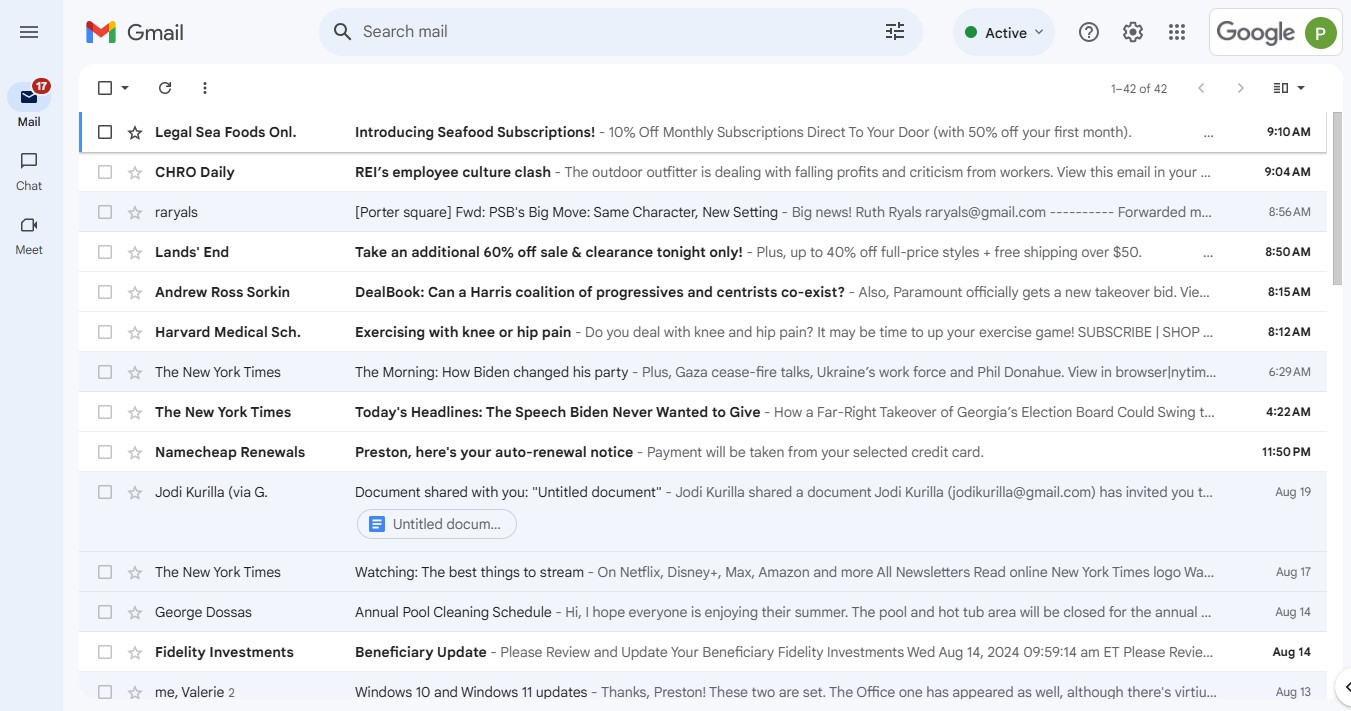
Task: Open the main menu hamburger icon
Action: (29, 32)
